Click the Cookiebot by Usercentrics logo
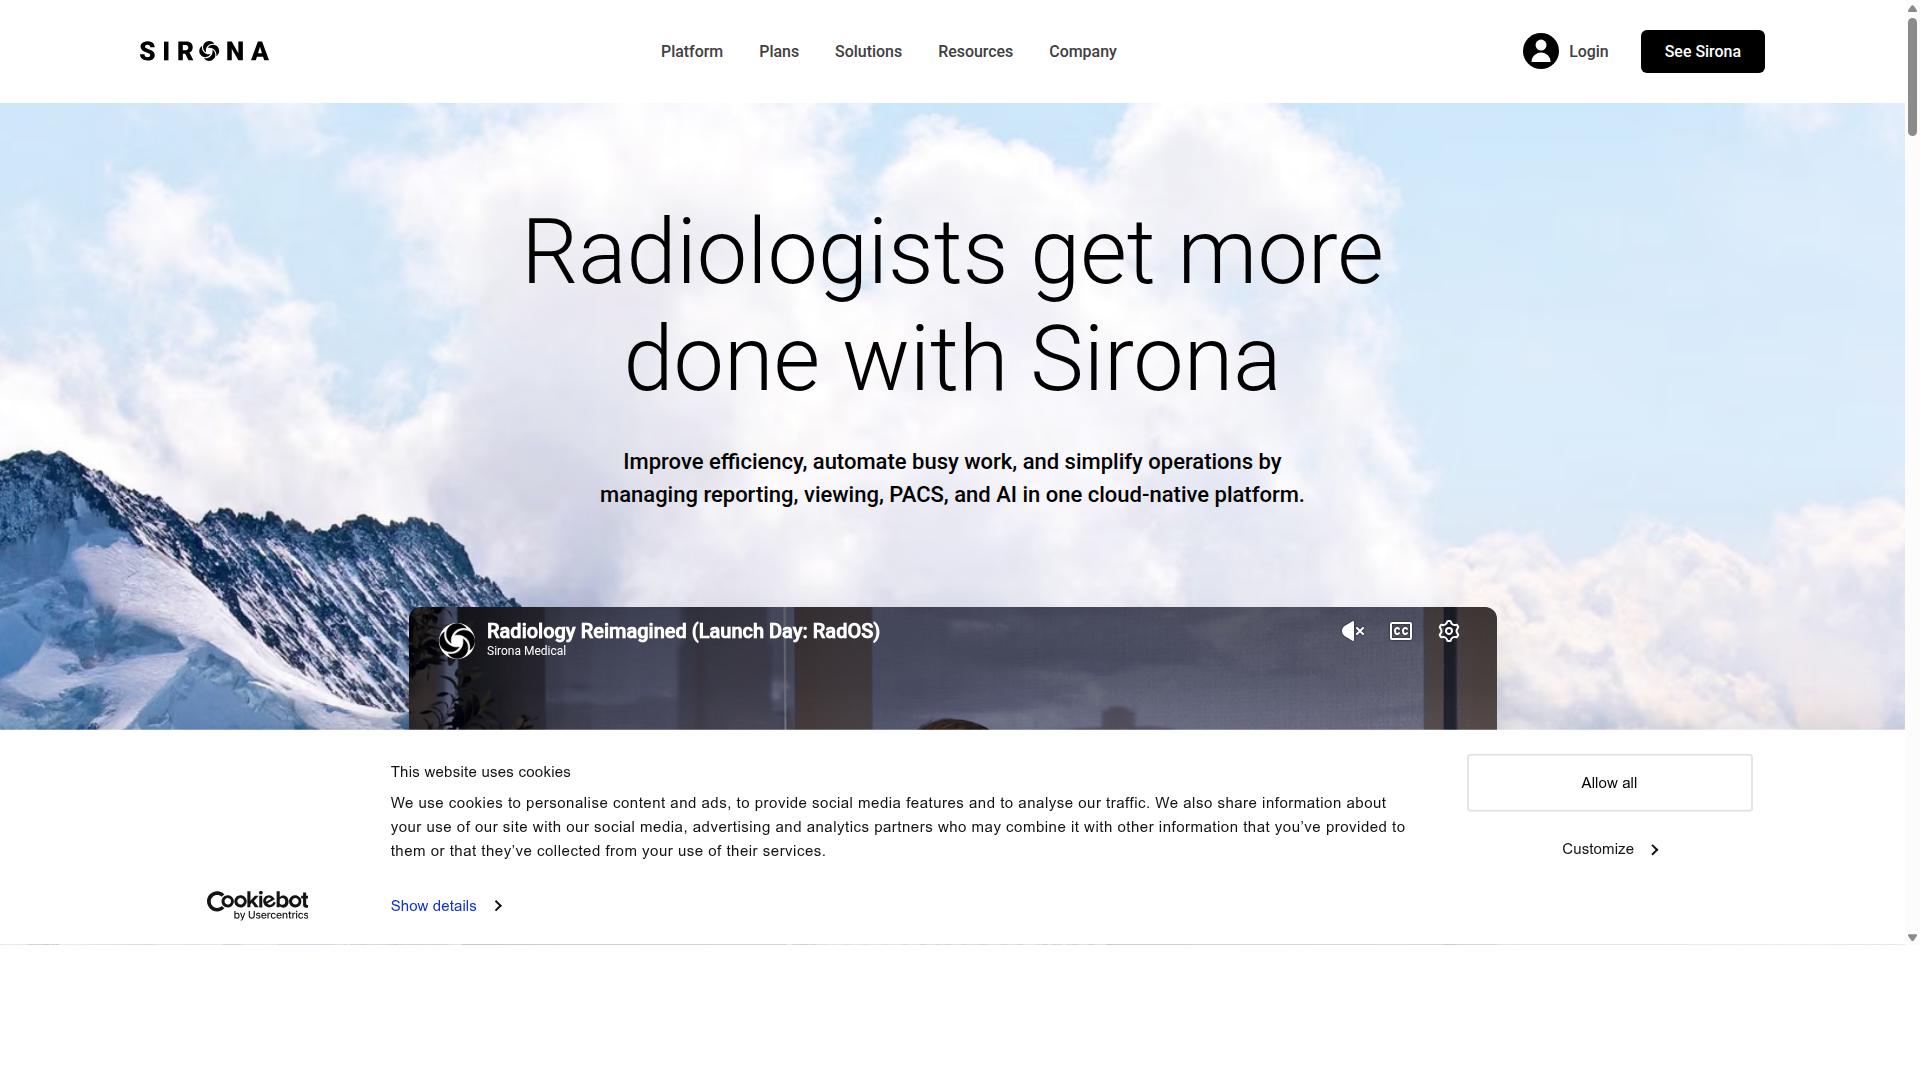Image resolution: width=1920 pixels, height=1080 pixels. click(257, 905)
